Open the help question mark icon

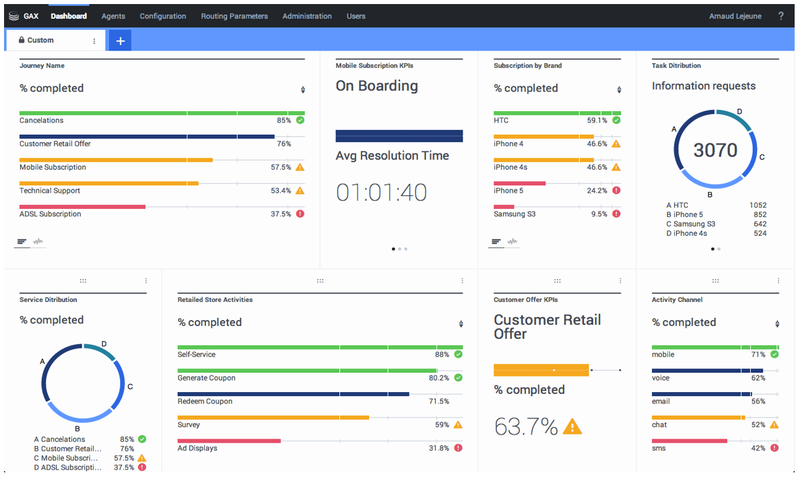[780, 16]
